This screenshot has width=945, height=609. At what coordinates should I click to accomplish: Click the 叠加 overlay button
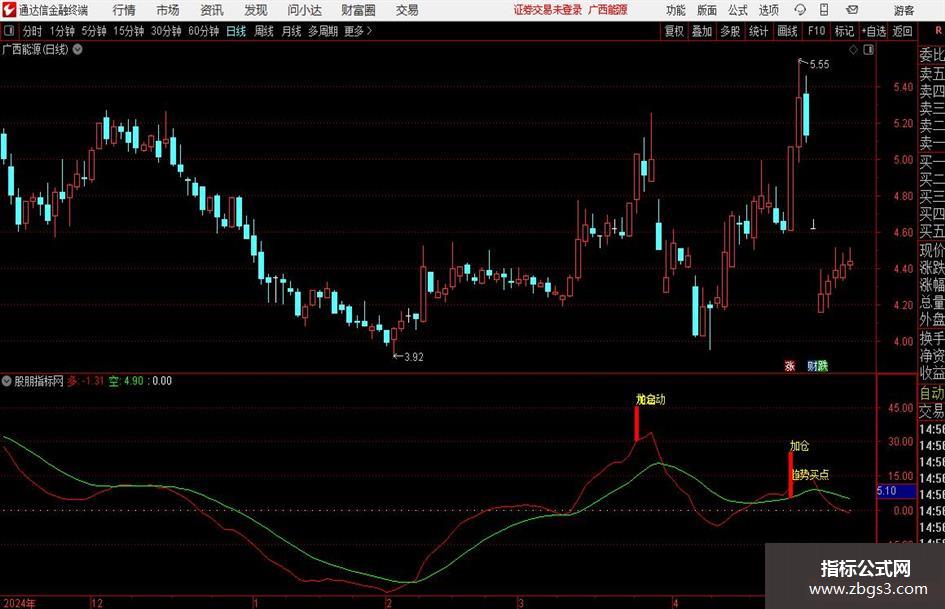coord(702,31)
